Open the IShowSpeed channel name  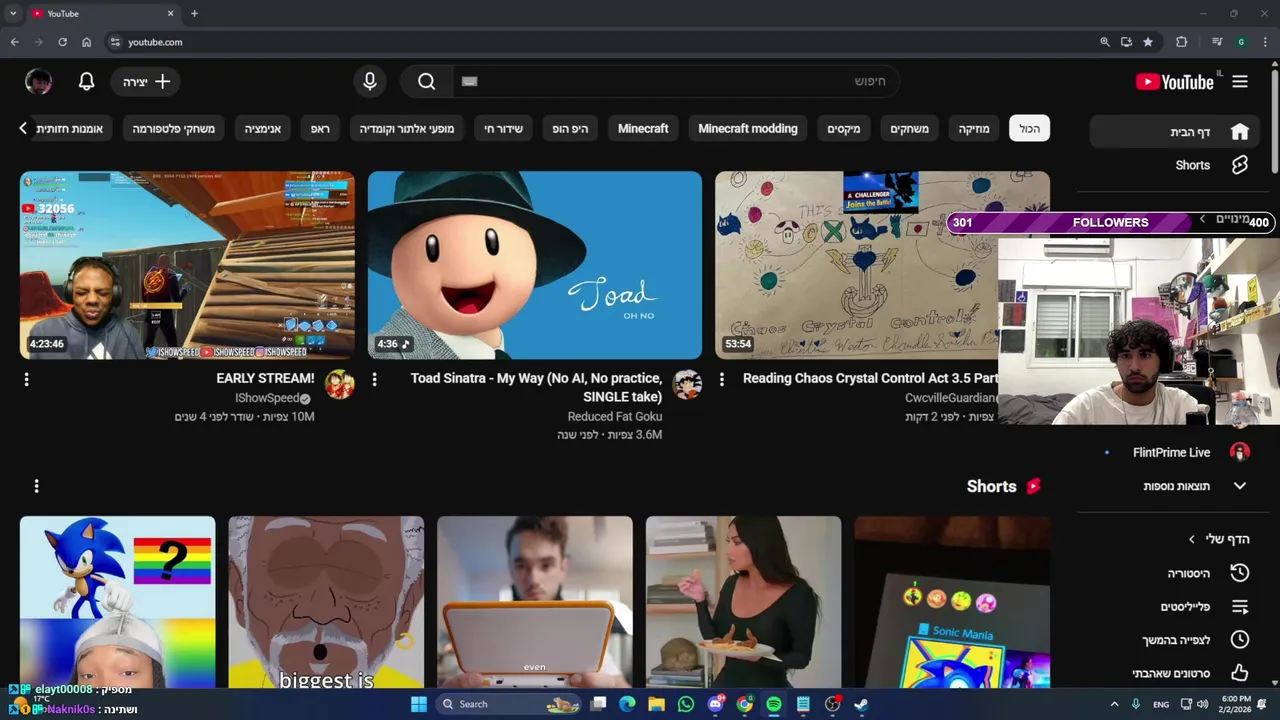(x=267, y=398)
